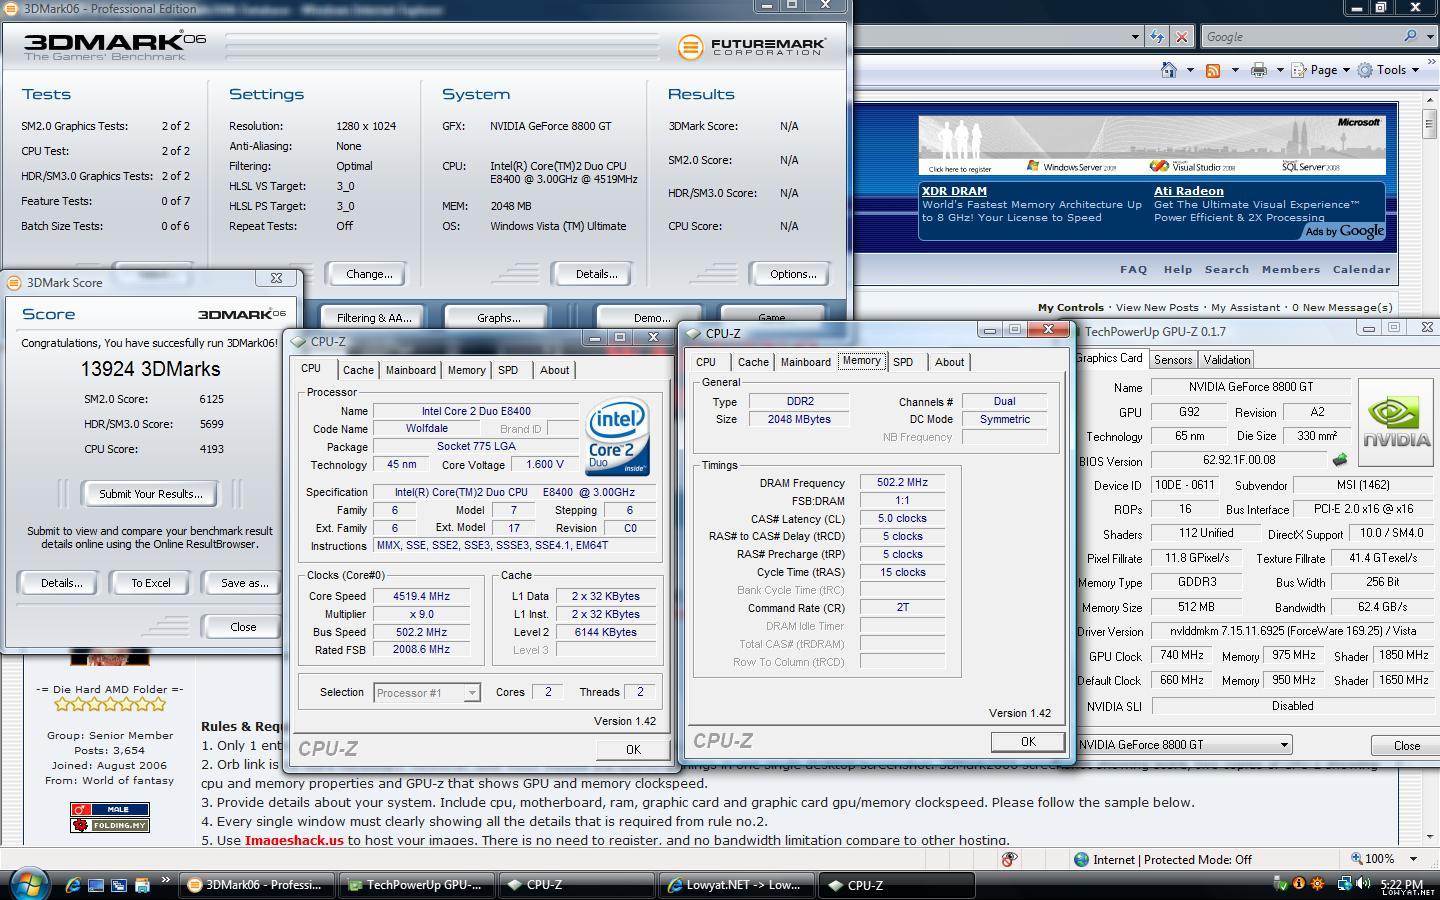Click Save as in 3DMark Score
Screen dimensions: 1440x900
(243, 582)
